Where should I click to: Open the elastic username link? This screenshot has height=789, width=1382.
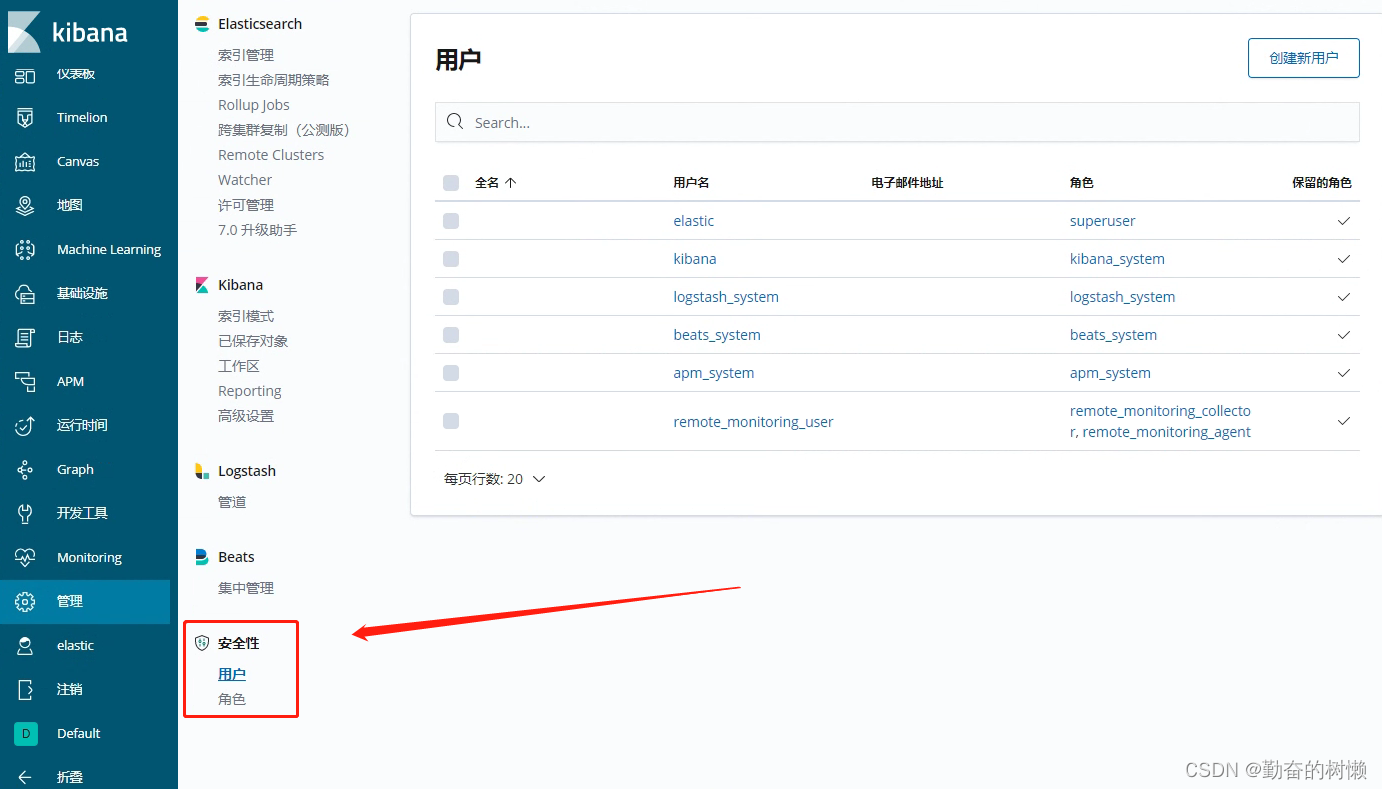click(x=694, y=221)
